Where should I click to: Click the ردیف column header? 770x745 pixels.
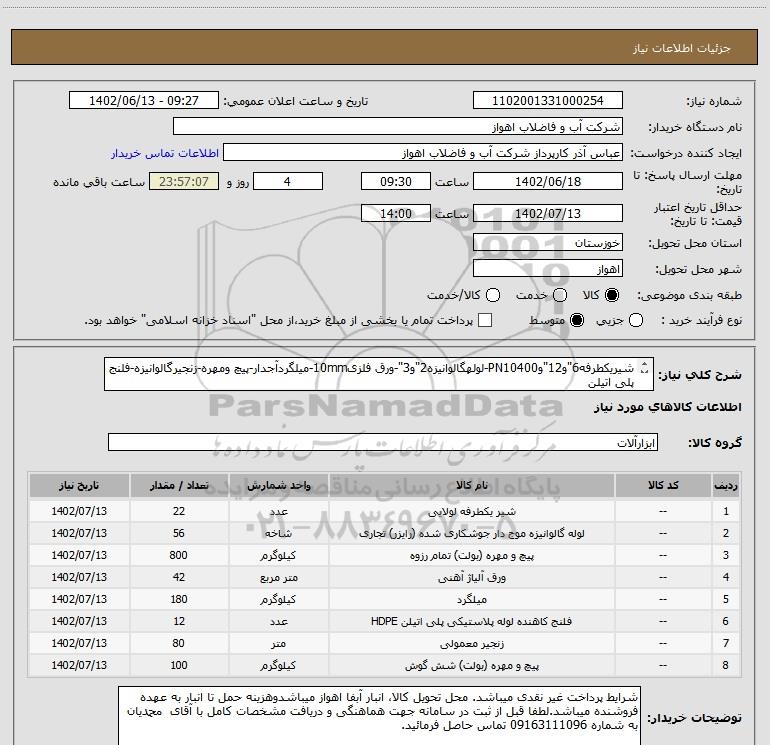coord(726,485)
